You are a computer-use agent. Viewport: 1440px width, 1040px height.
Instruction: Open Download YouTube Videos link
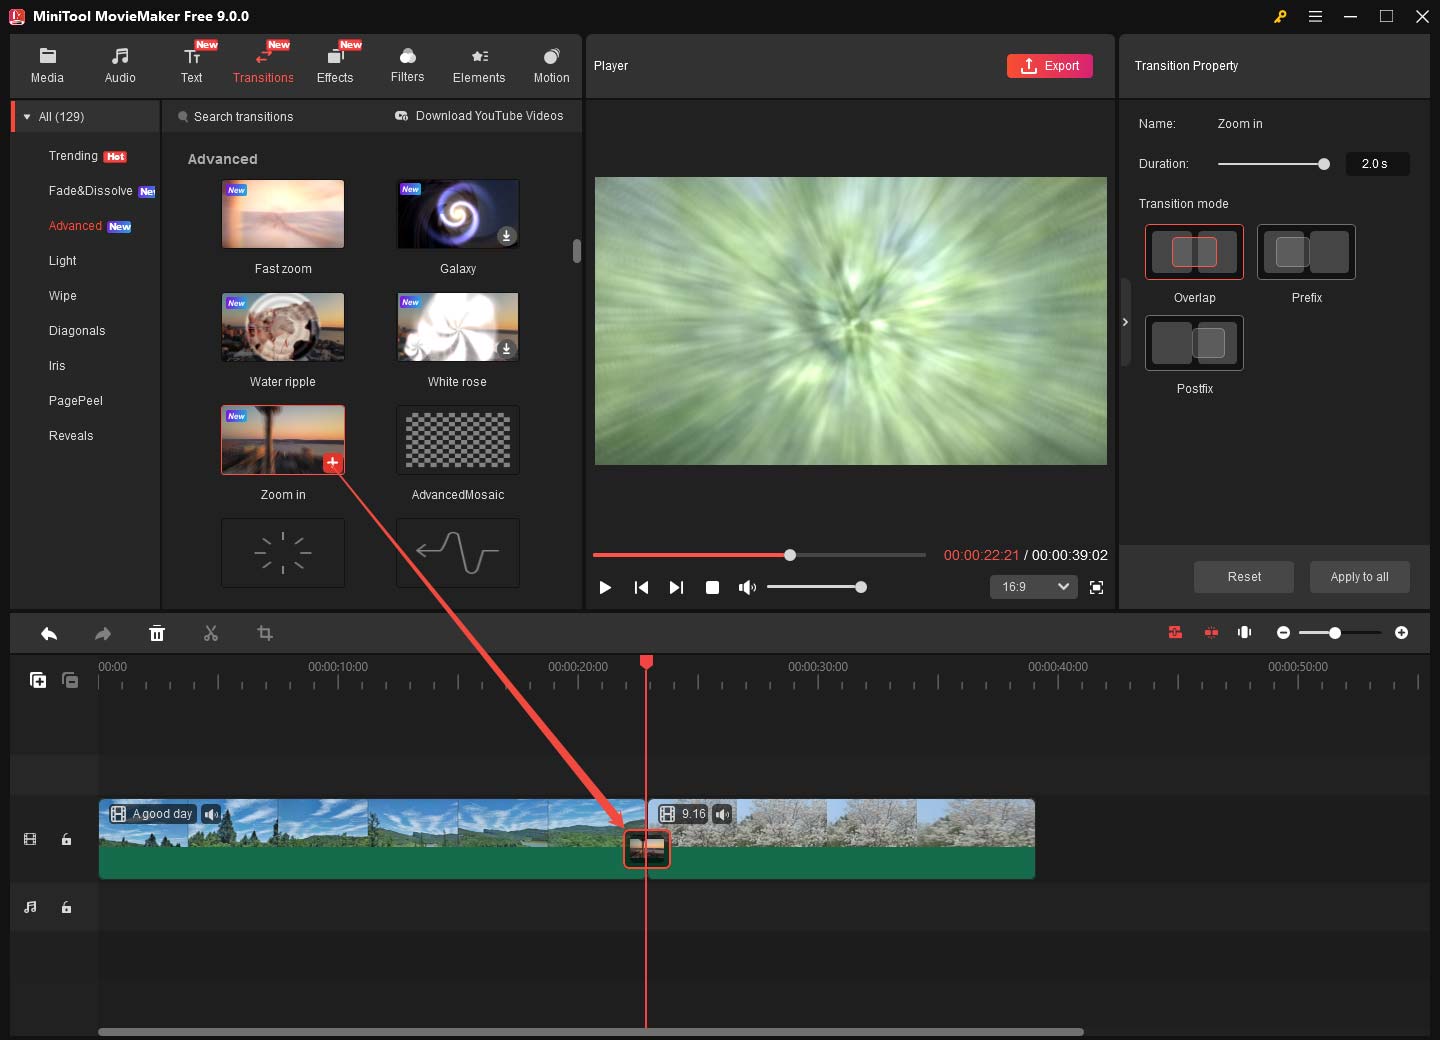(x=479, y=116)
